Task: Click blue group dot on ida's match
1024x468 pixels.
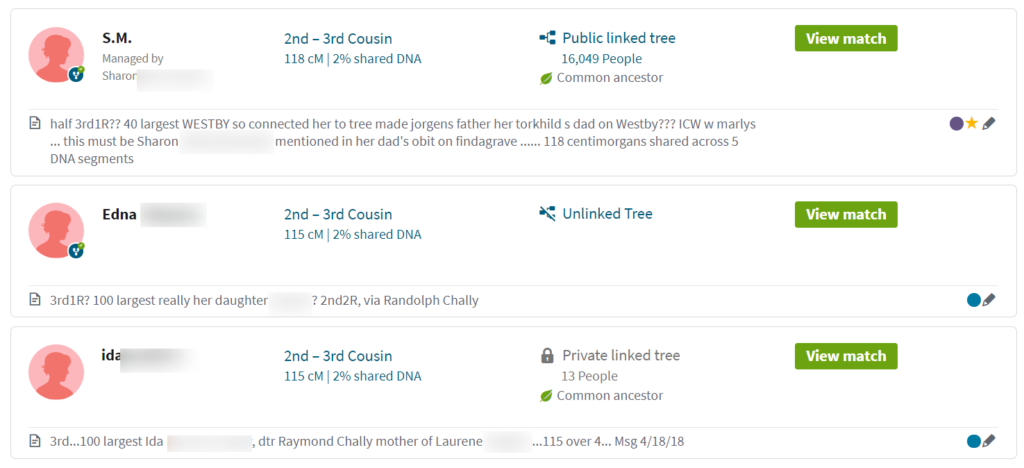Action: point(974,441)
